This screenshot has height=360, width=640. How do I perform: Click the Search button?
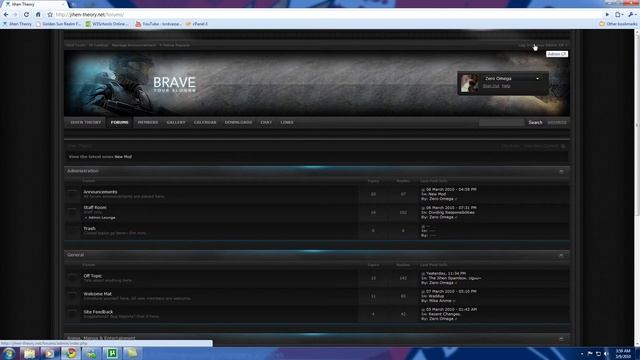click(x=535, y=122)
